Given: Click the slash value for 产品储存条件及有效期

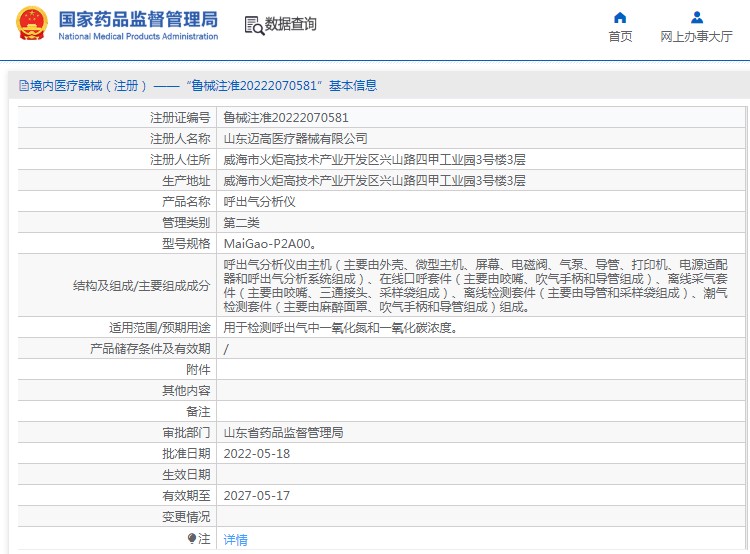Looking at the screenshot, I should 226,349.
